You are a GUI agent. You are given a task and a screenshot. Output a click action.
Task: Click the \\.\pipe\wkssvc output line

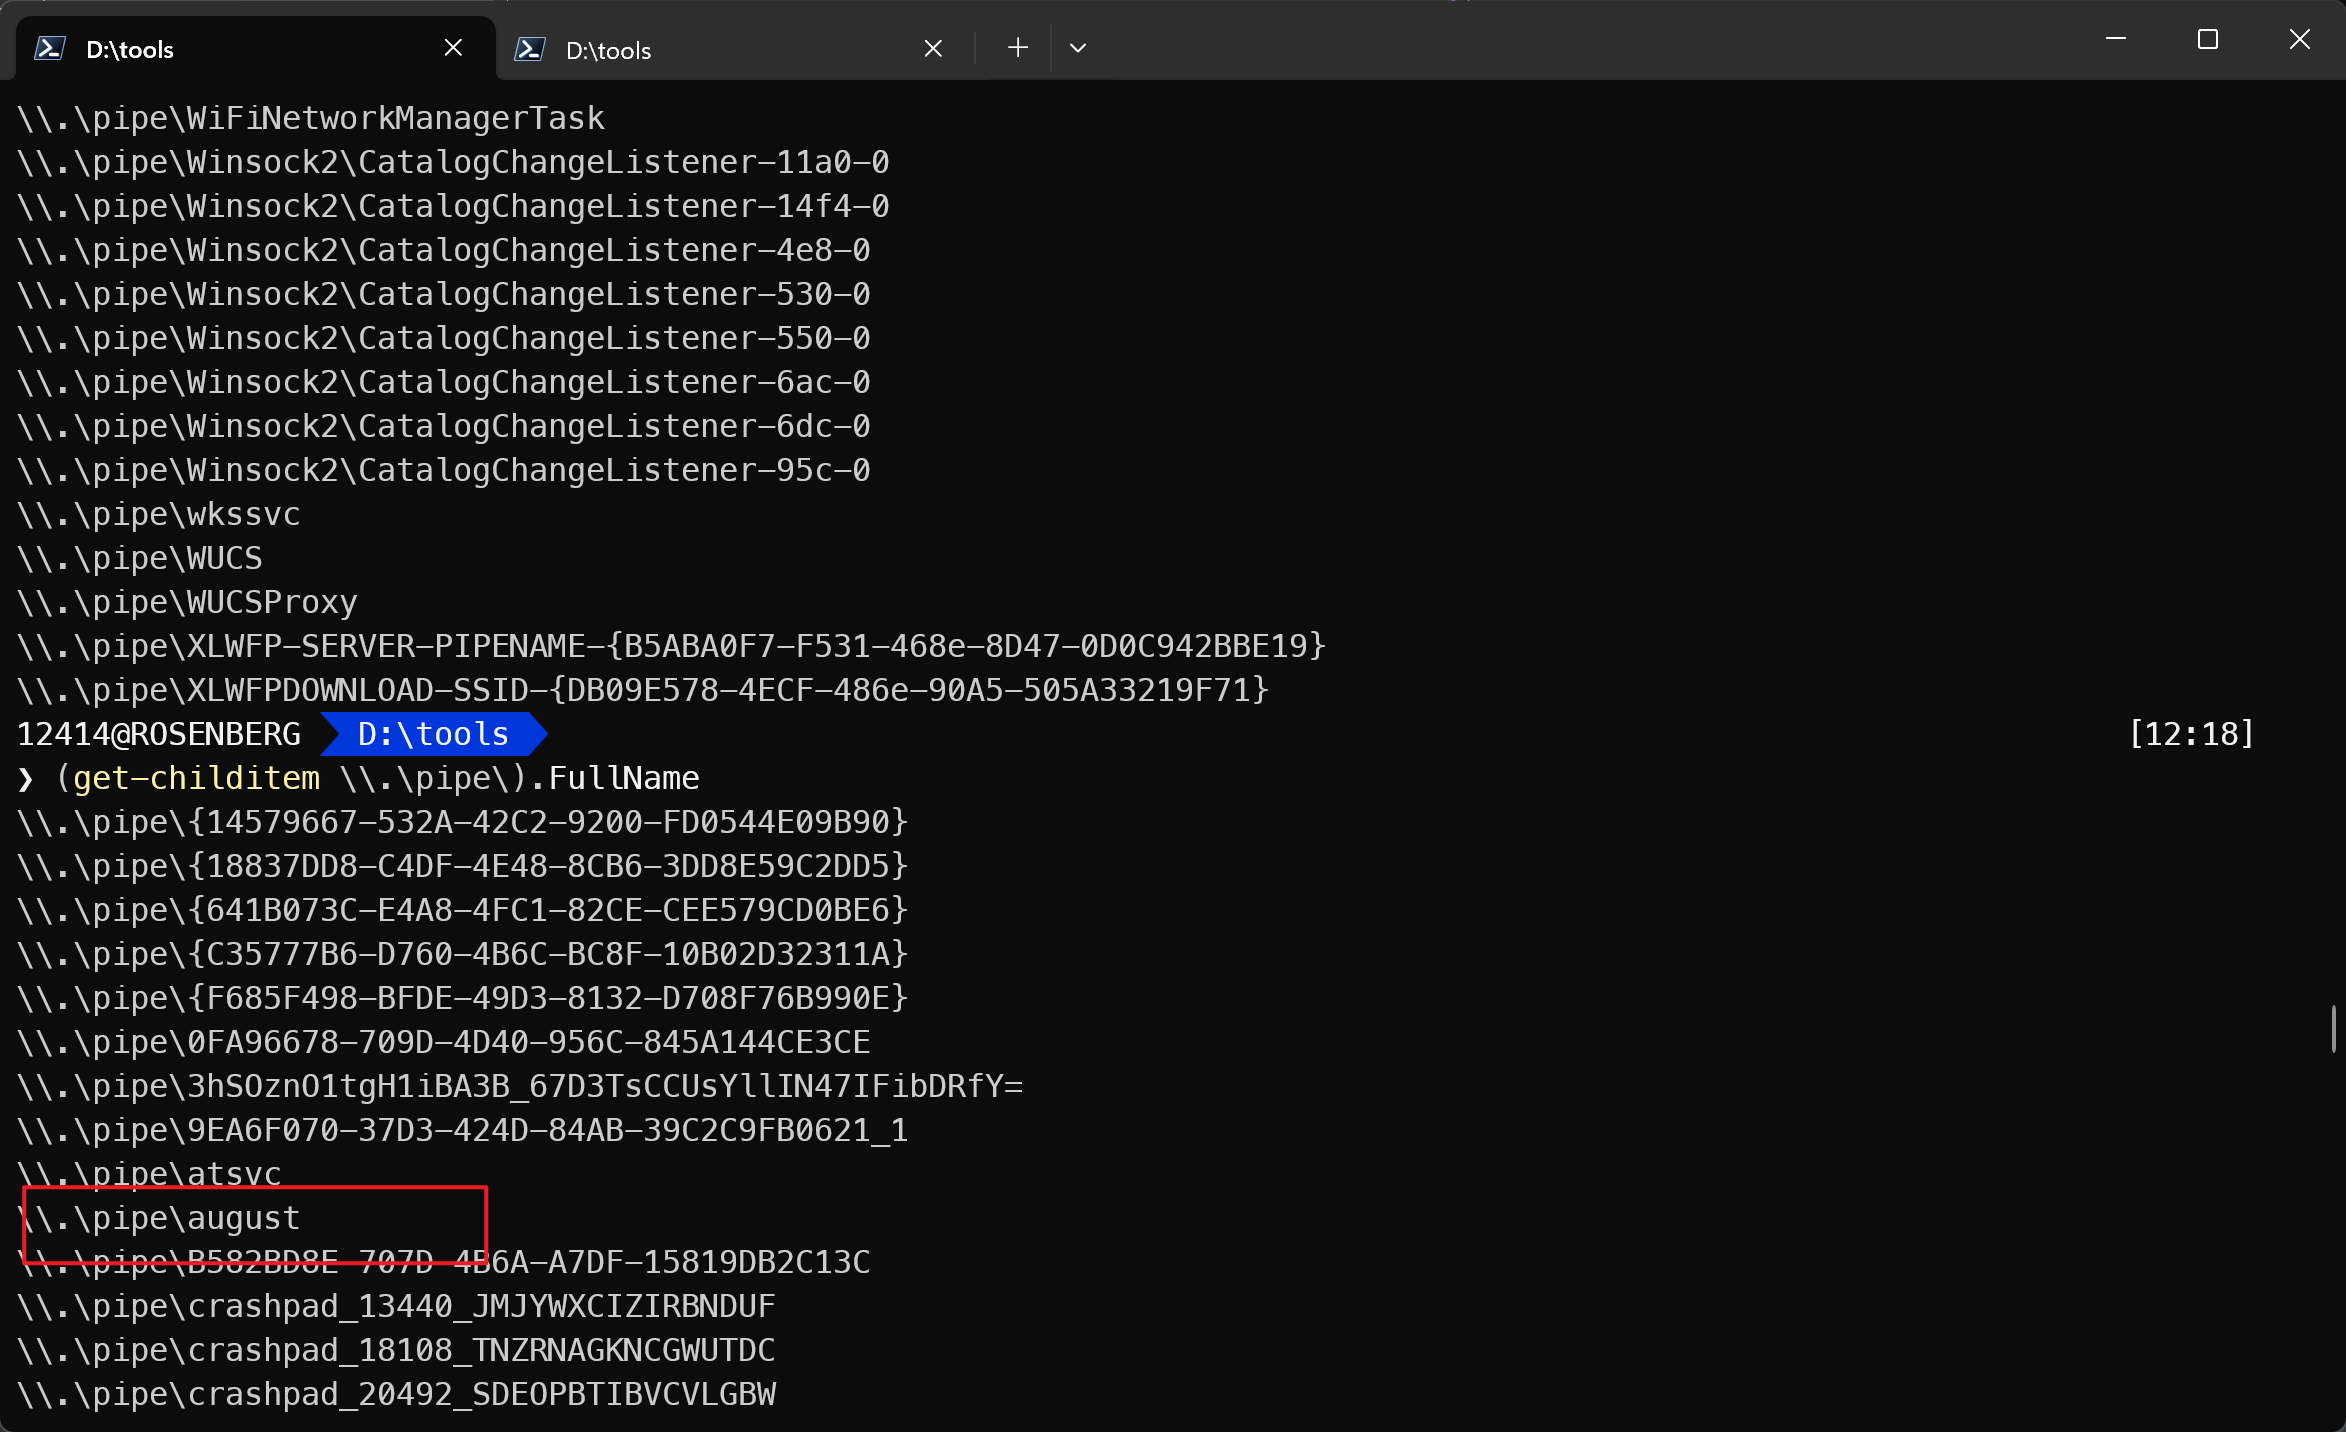coord(160,514)
